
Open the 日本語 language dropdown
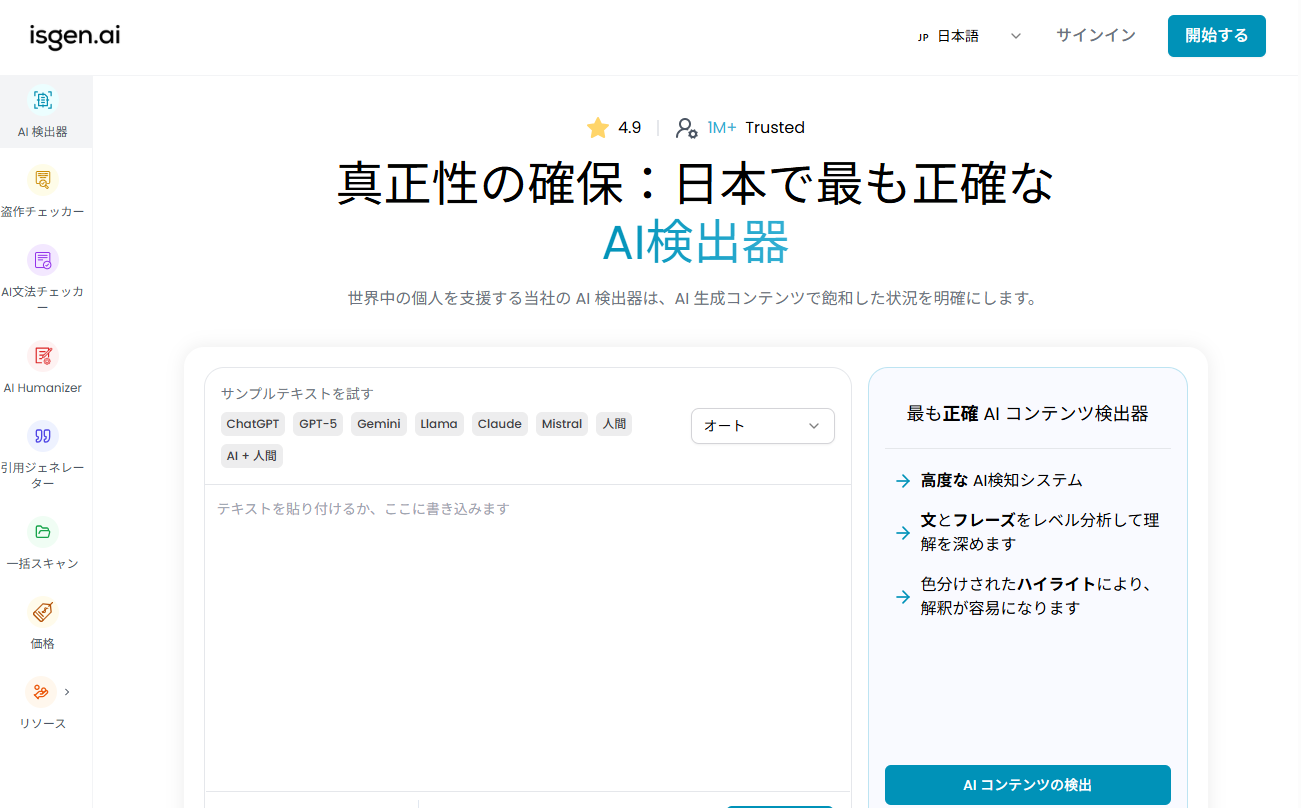[x=968, y=36]
